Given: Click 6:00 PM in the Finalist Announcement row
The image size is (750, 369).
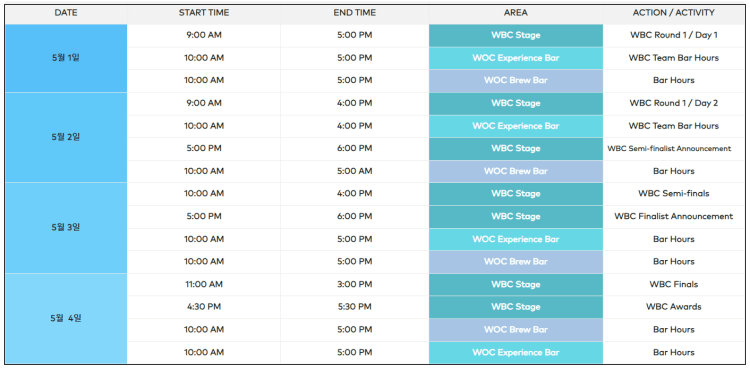Looking at the screenshot, I should coord(354,216).
